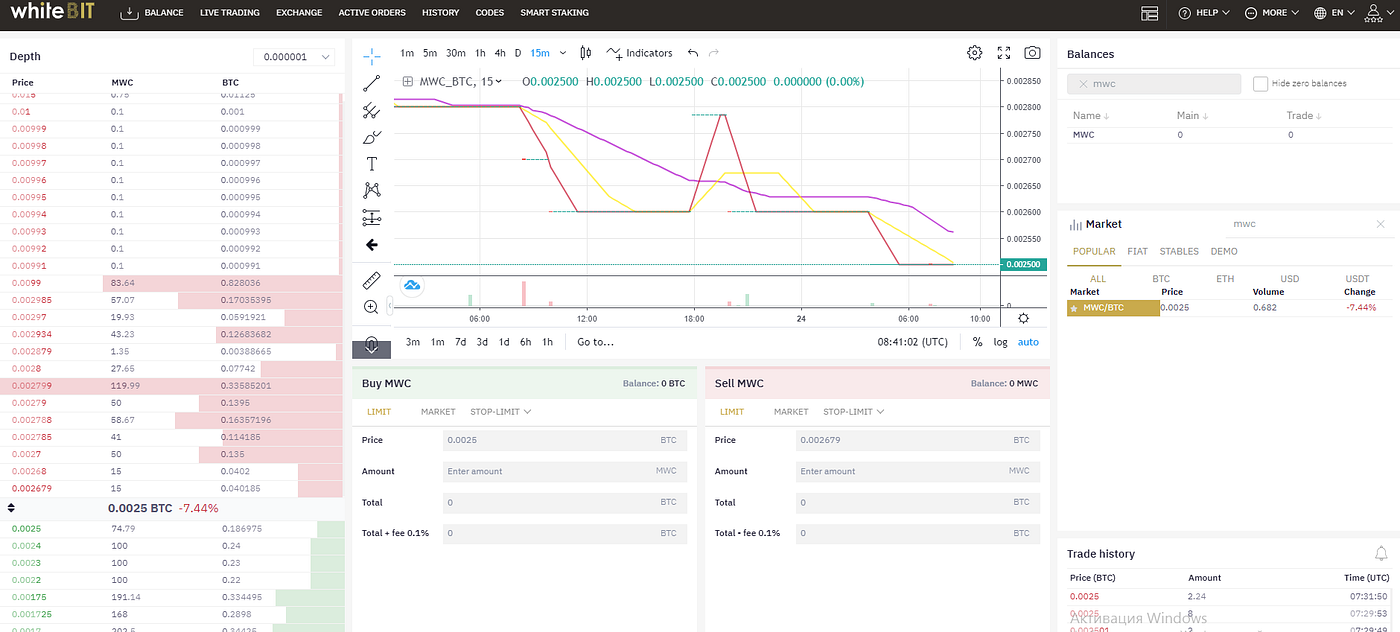The image size is (1400, 632).
Task: Open chart settings gear
Action: click(x=974, y=53)
